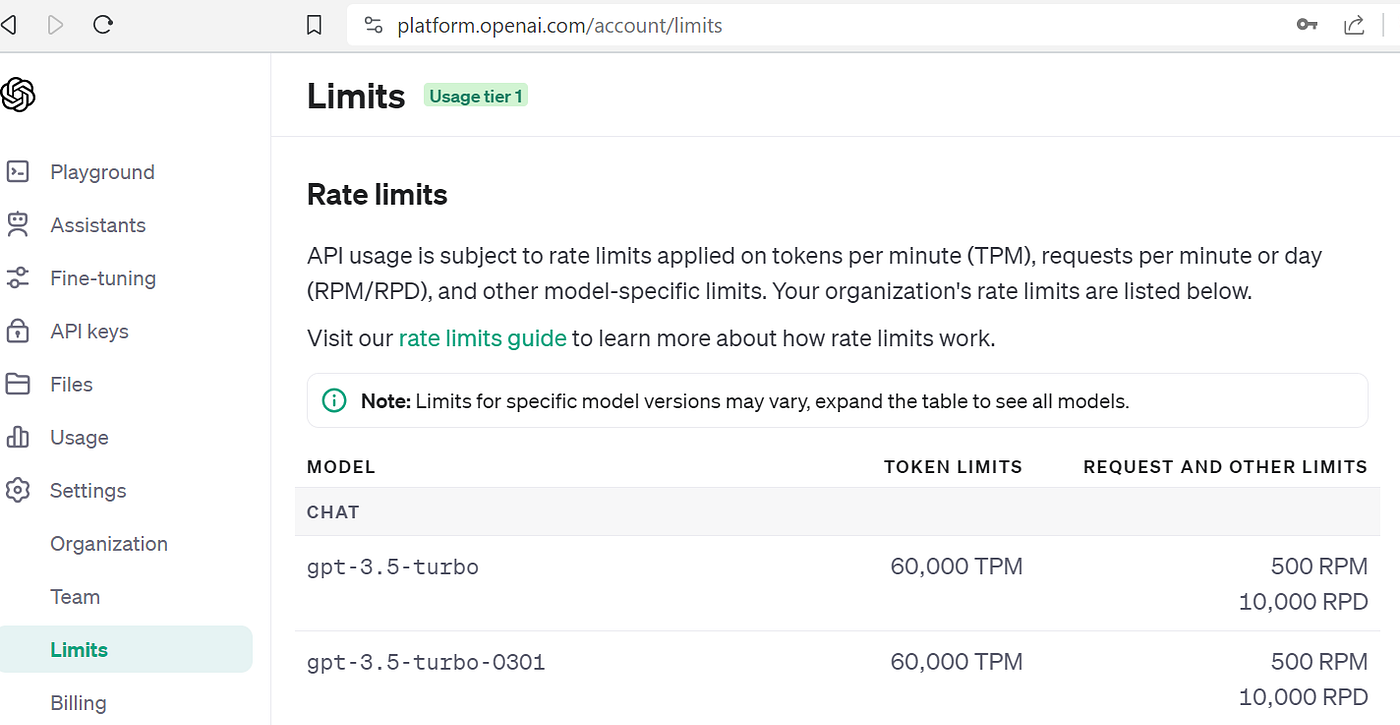
Task: Open the Billing settings page
Action: 78,703
